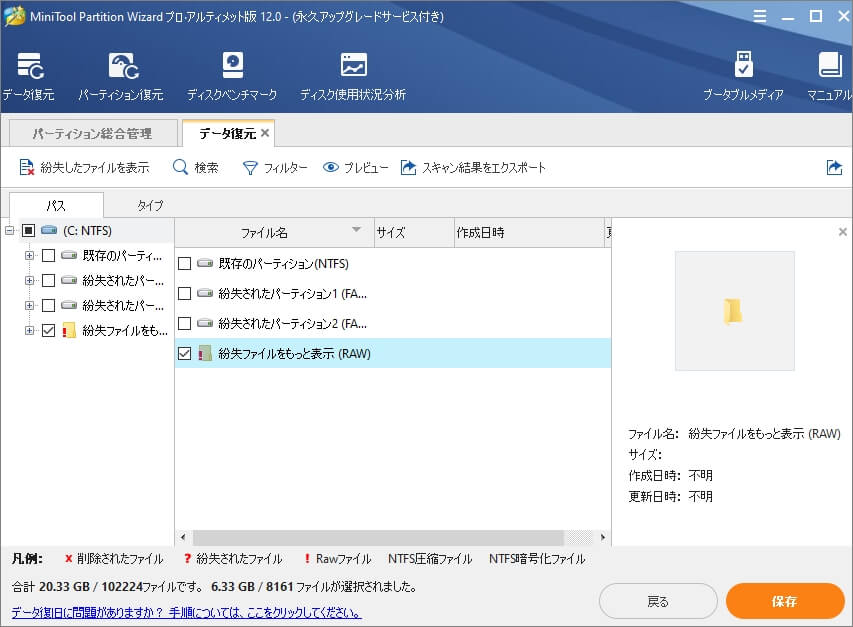853x627 pixels.
Task: Open the ブータブルメディア builder
Action: pyautogui.click(x=743, y=76)
